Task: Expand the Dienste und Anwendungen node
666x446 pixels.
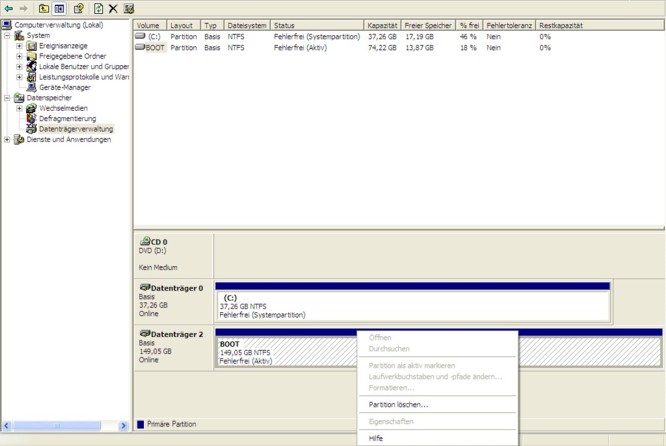Action: pyautogui.click(x=8, y=139)
